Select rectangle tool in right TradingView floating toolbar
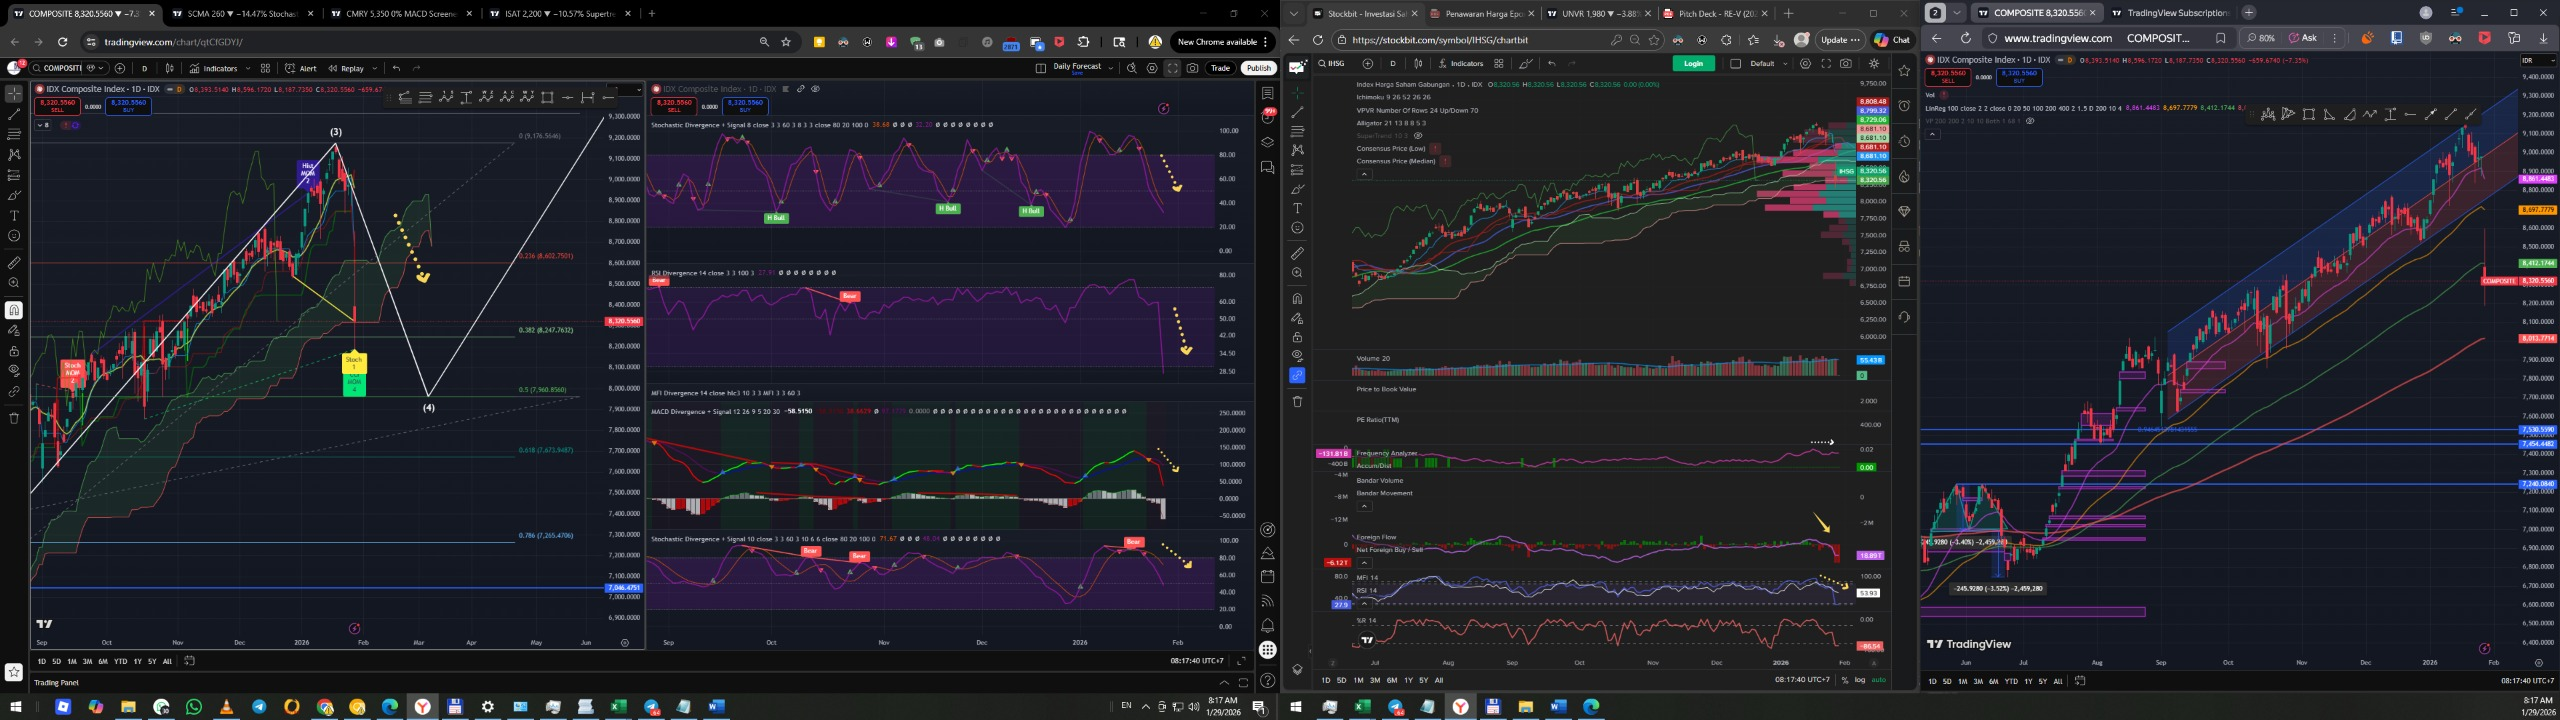The height and width of the screenshot is (720, 2560). coord(2308,114)
